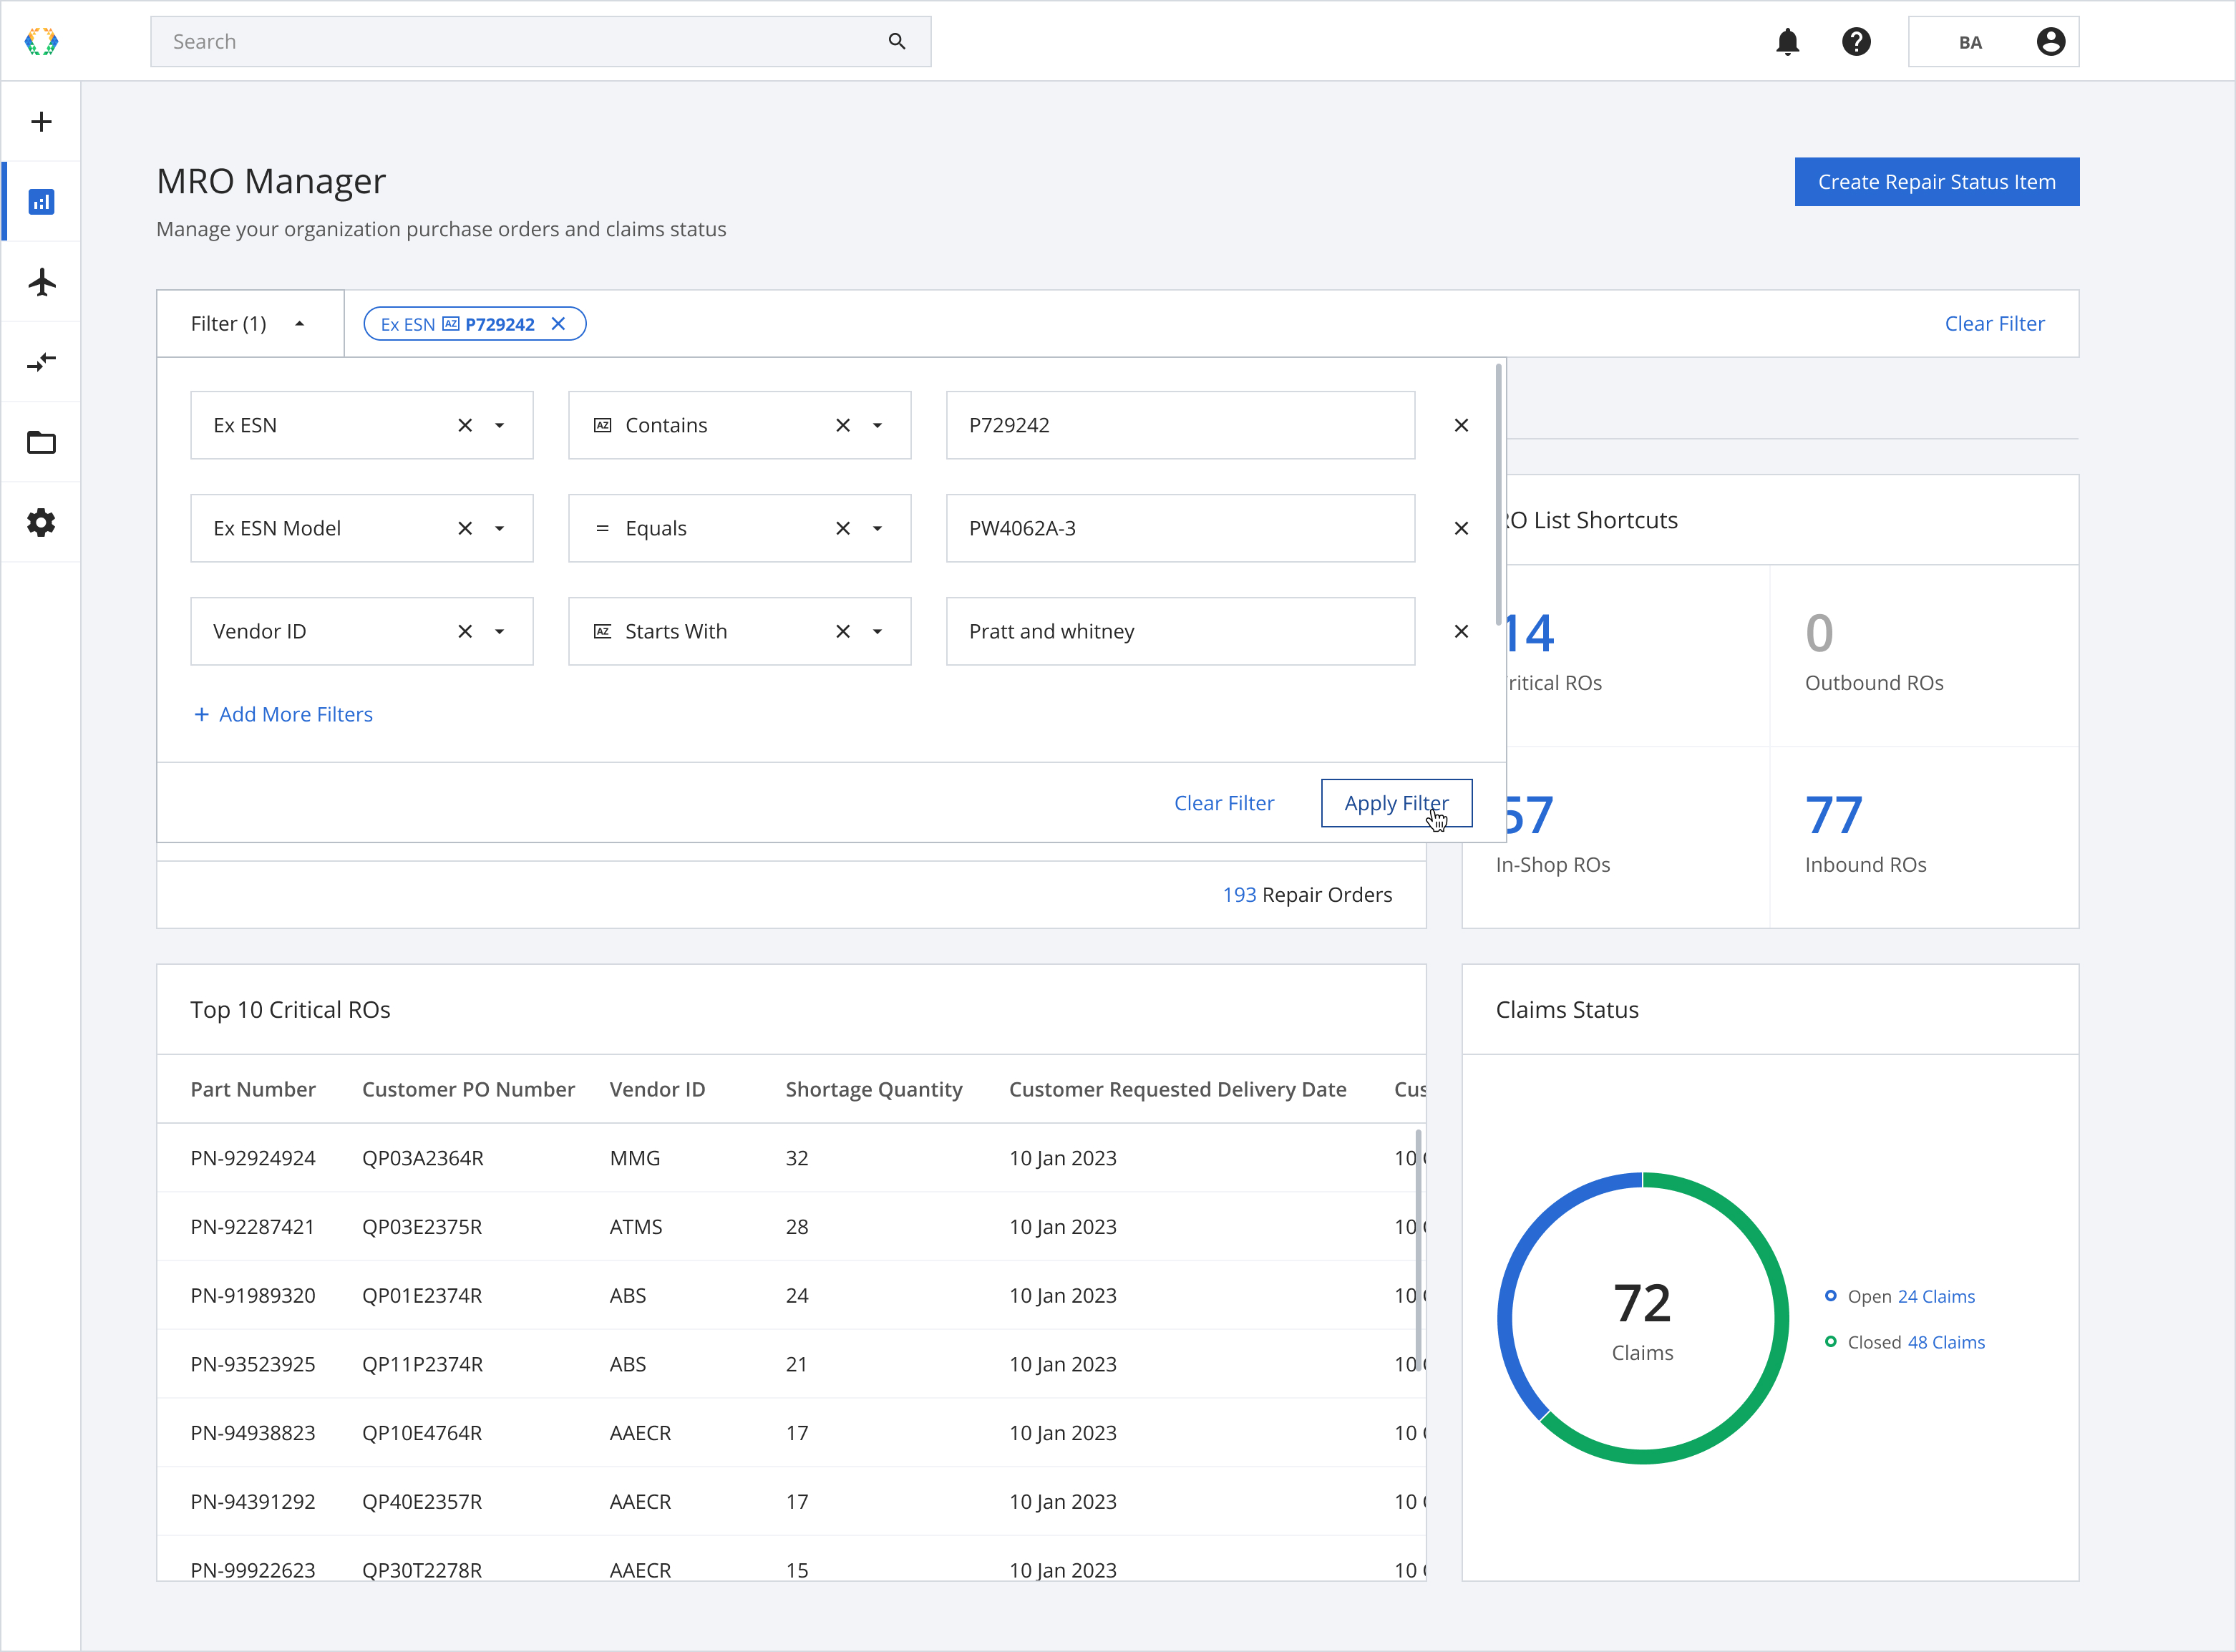Screen dimensions: 2236x1652
Task: Delete the PW4062A-3 filter row
Action: point(1461,528)
